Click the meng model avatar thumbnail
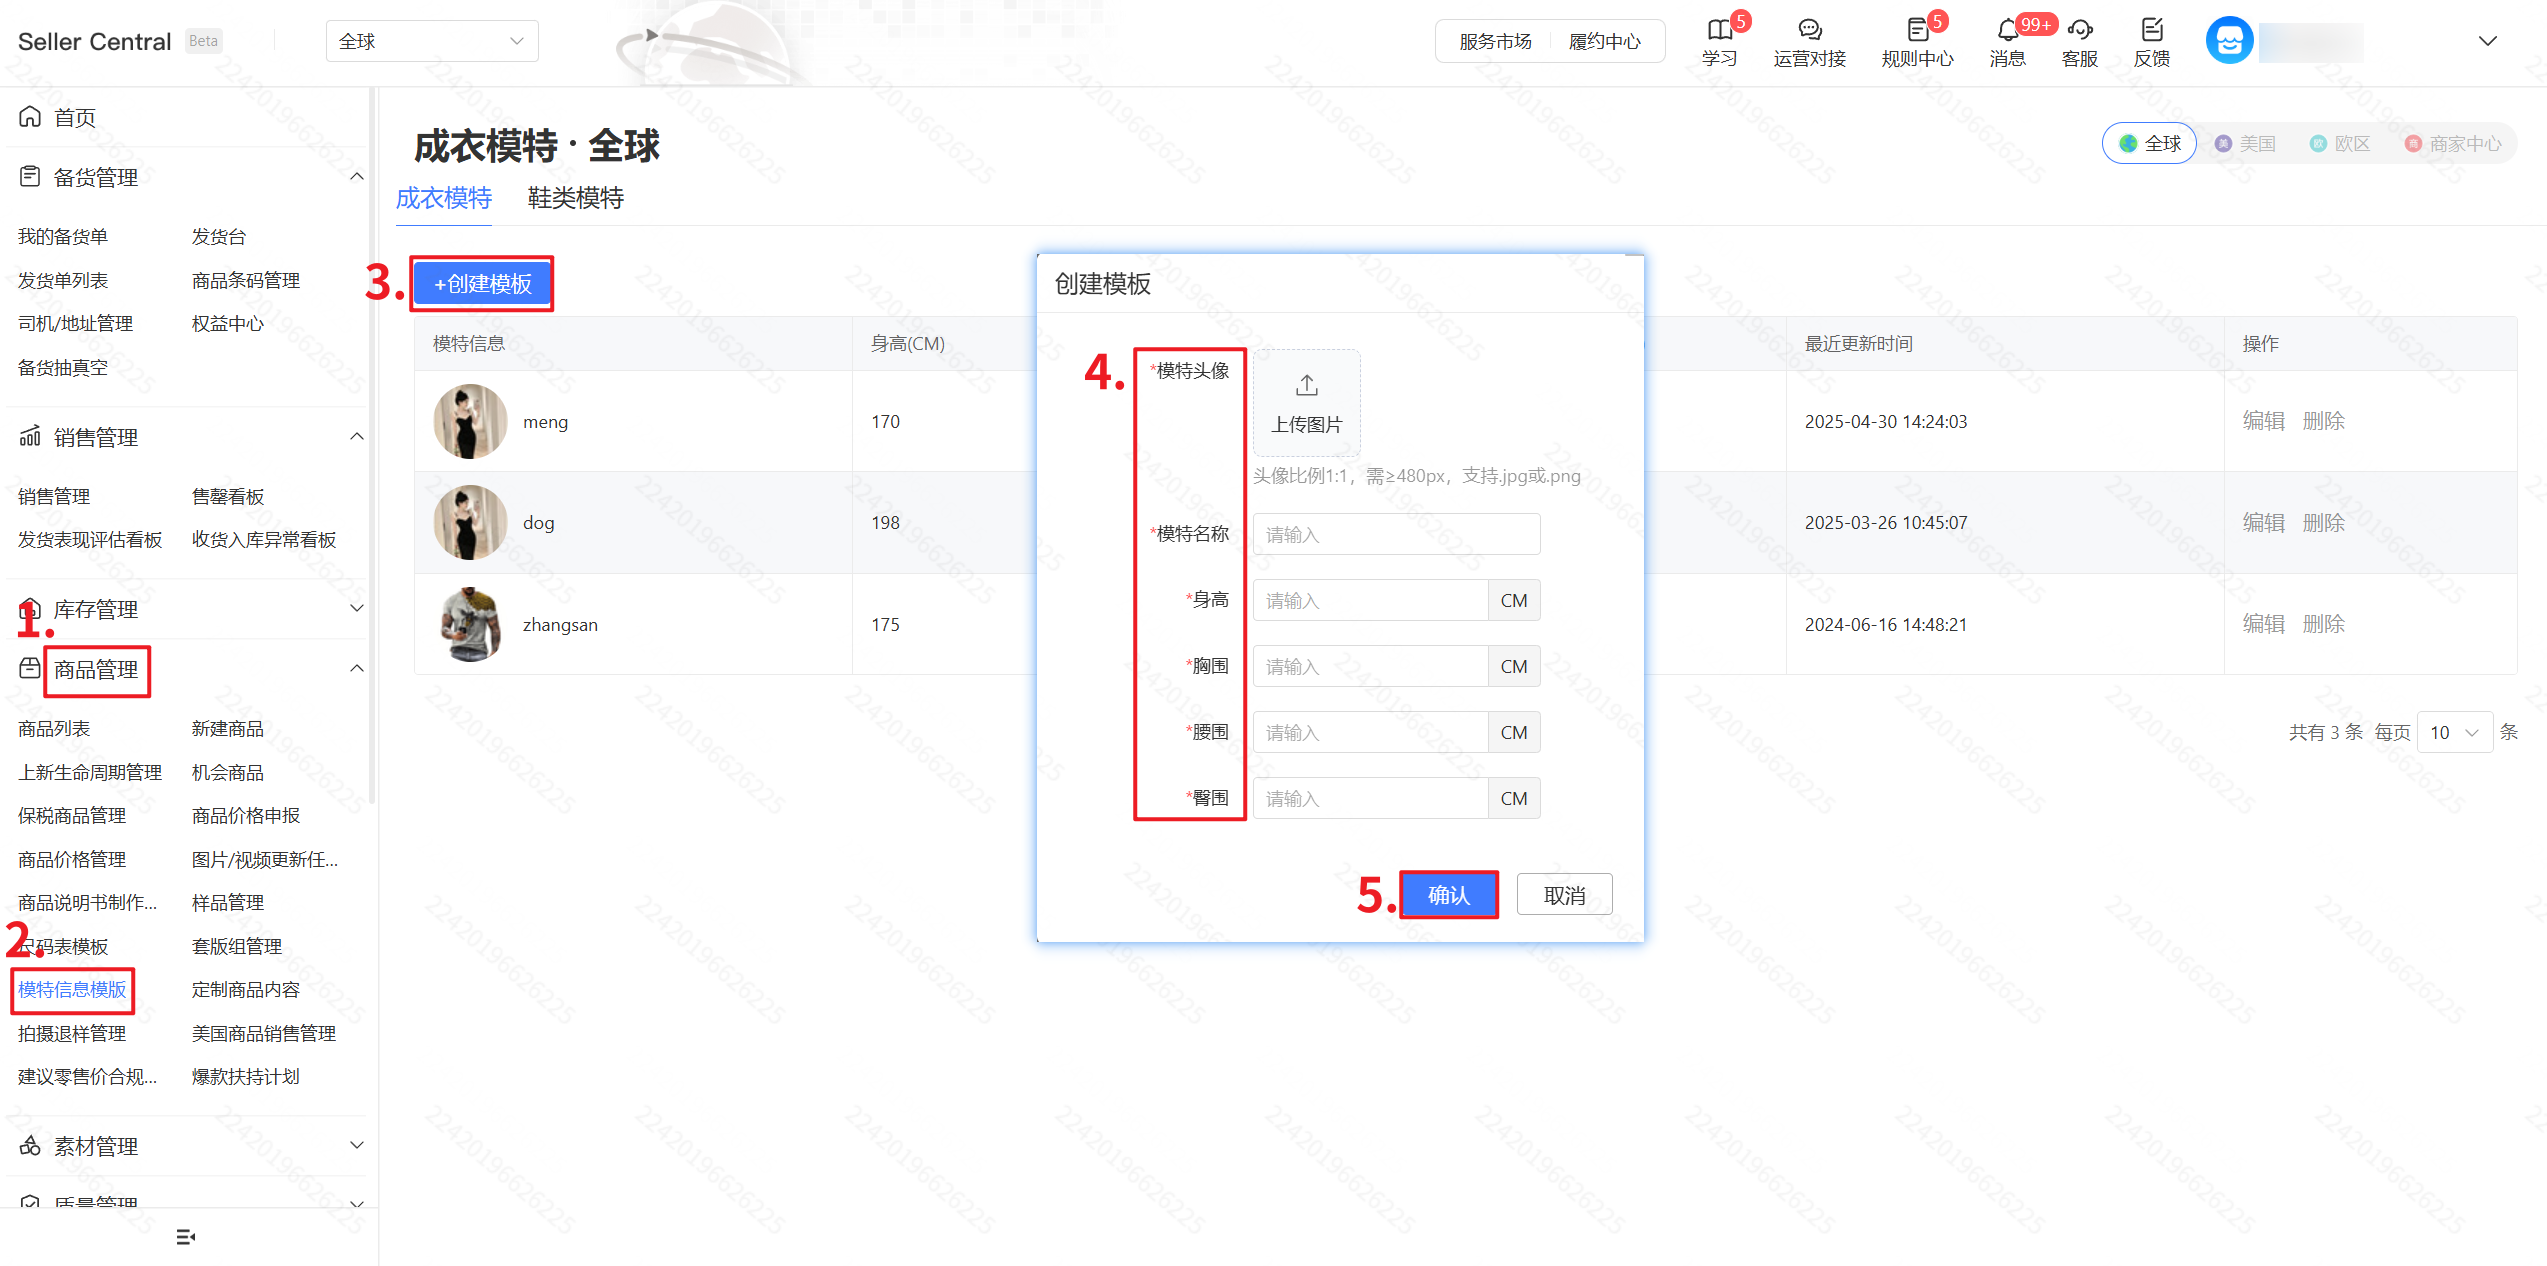 (470, 421)
